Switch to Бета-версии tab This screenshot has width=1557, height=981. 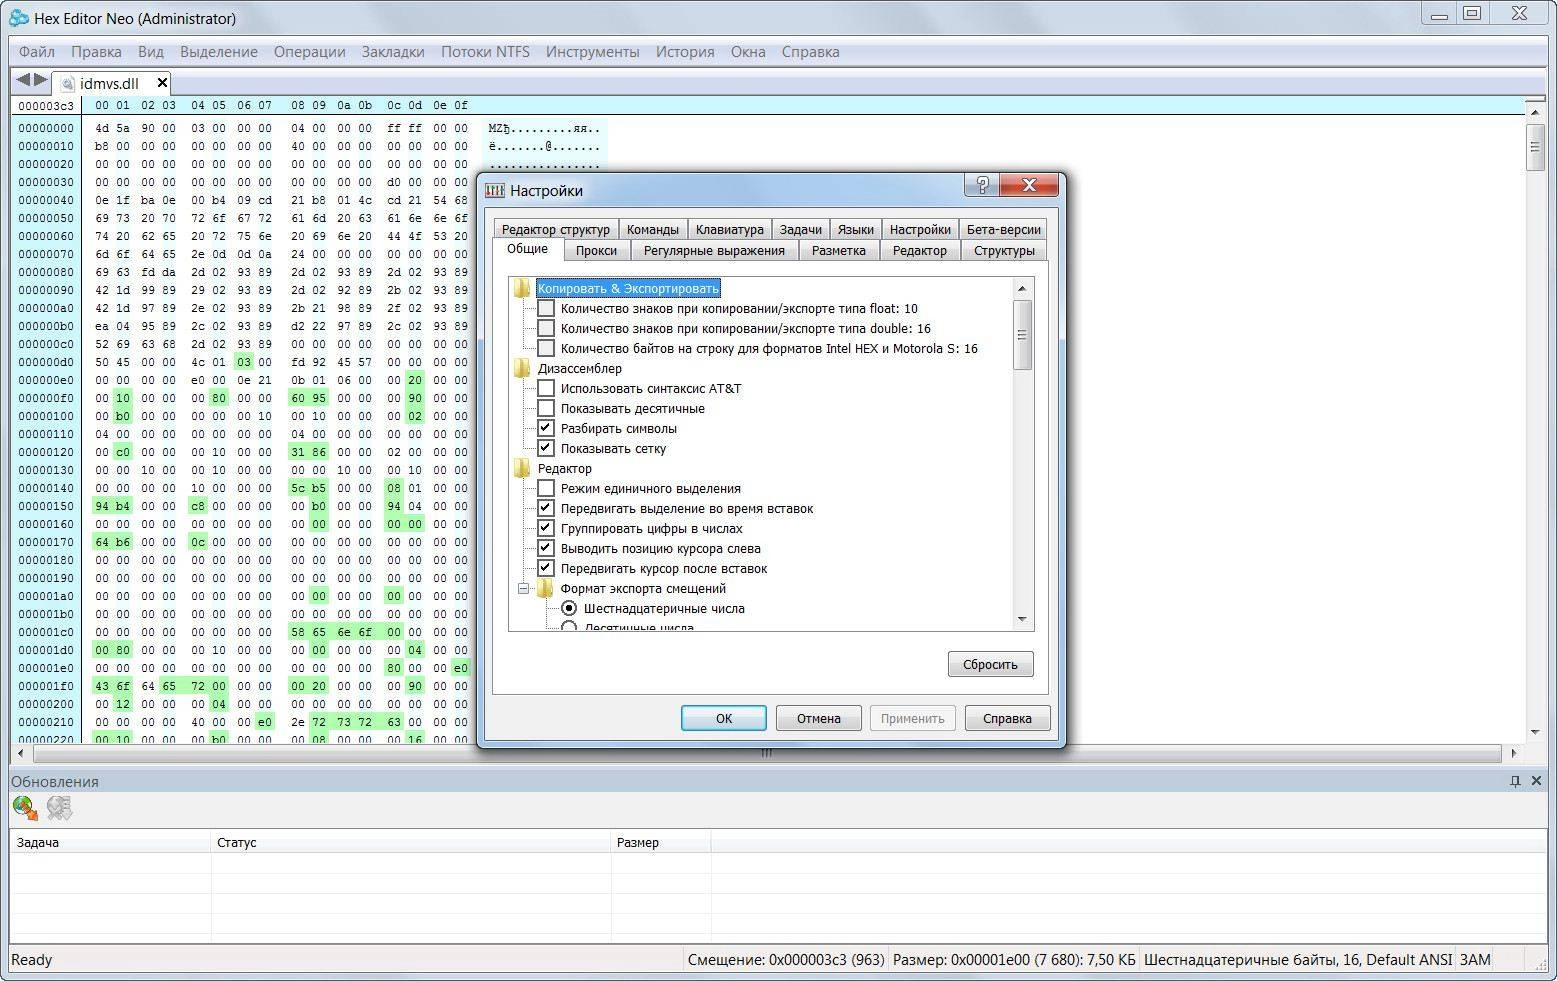pos(1003,229)
